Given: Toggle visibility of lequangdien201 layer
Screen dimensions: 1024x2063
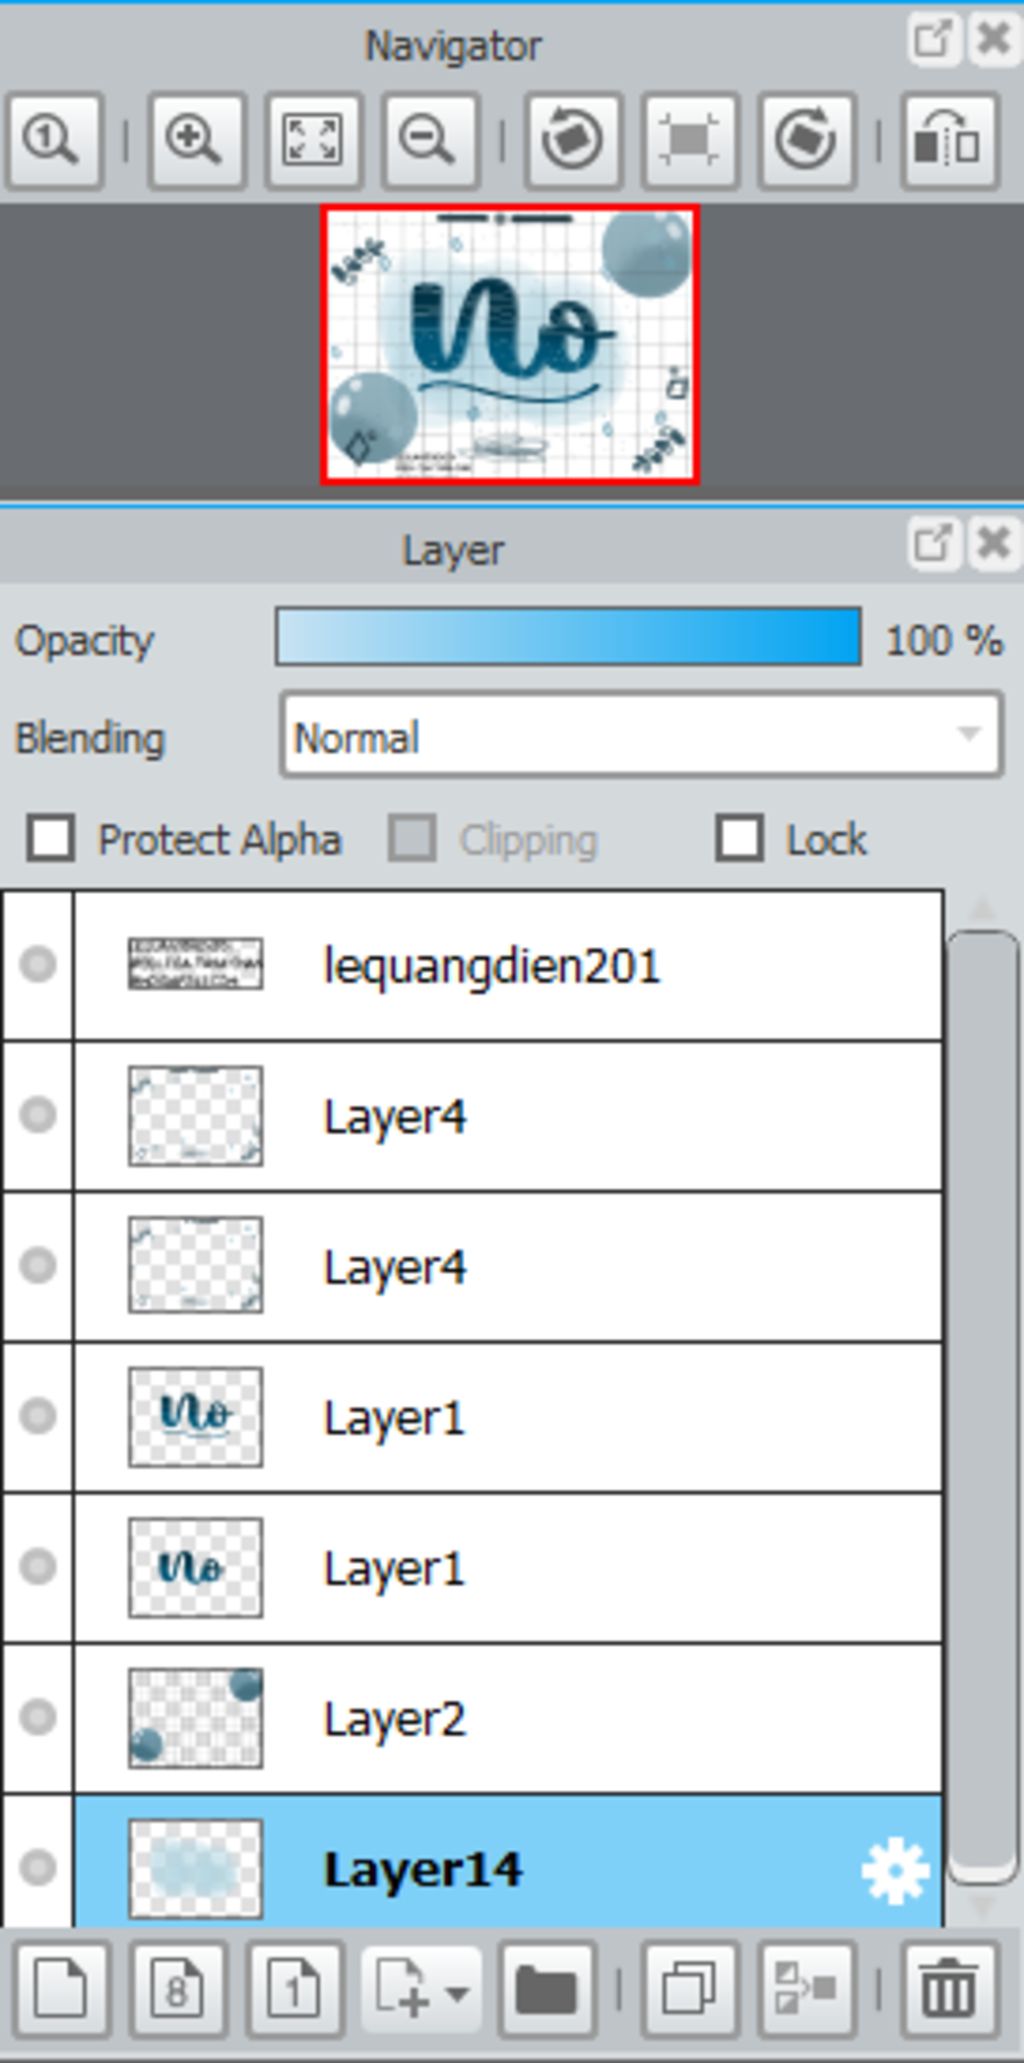Looking at the screenshot, I should click(38, 964).
